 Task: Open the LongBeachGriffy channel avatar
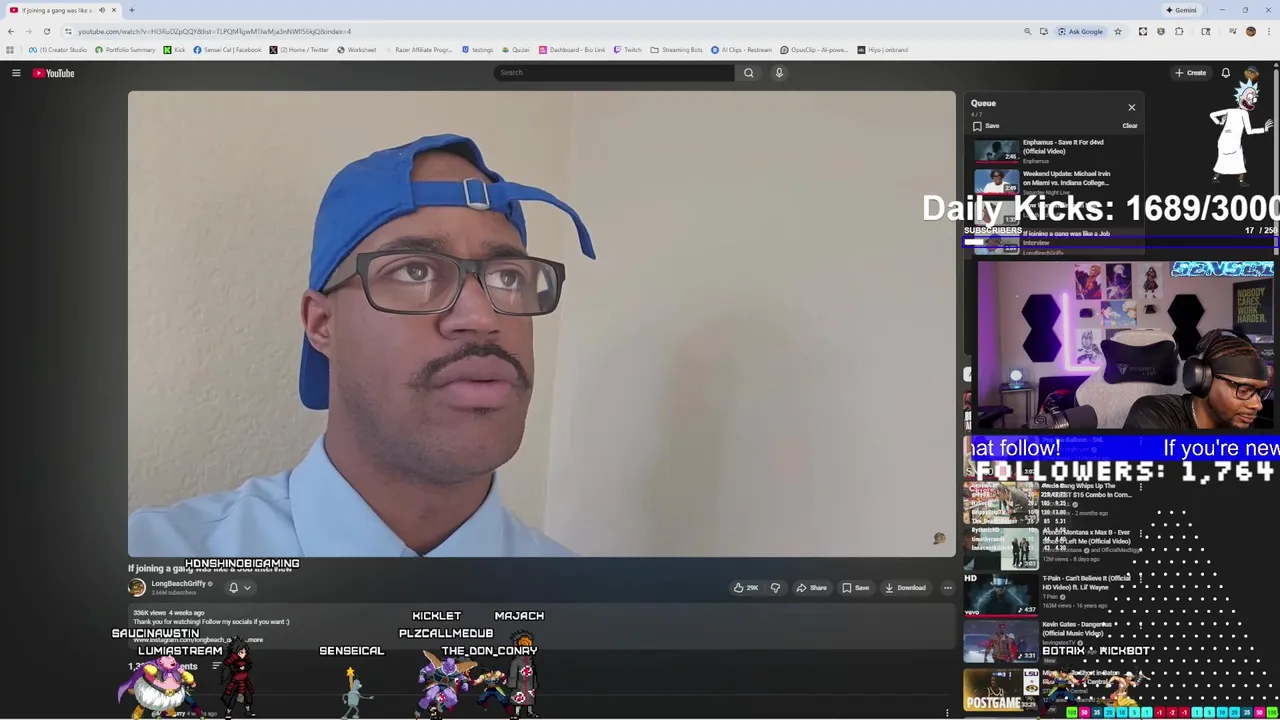(137, 588)
